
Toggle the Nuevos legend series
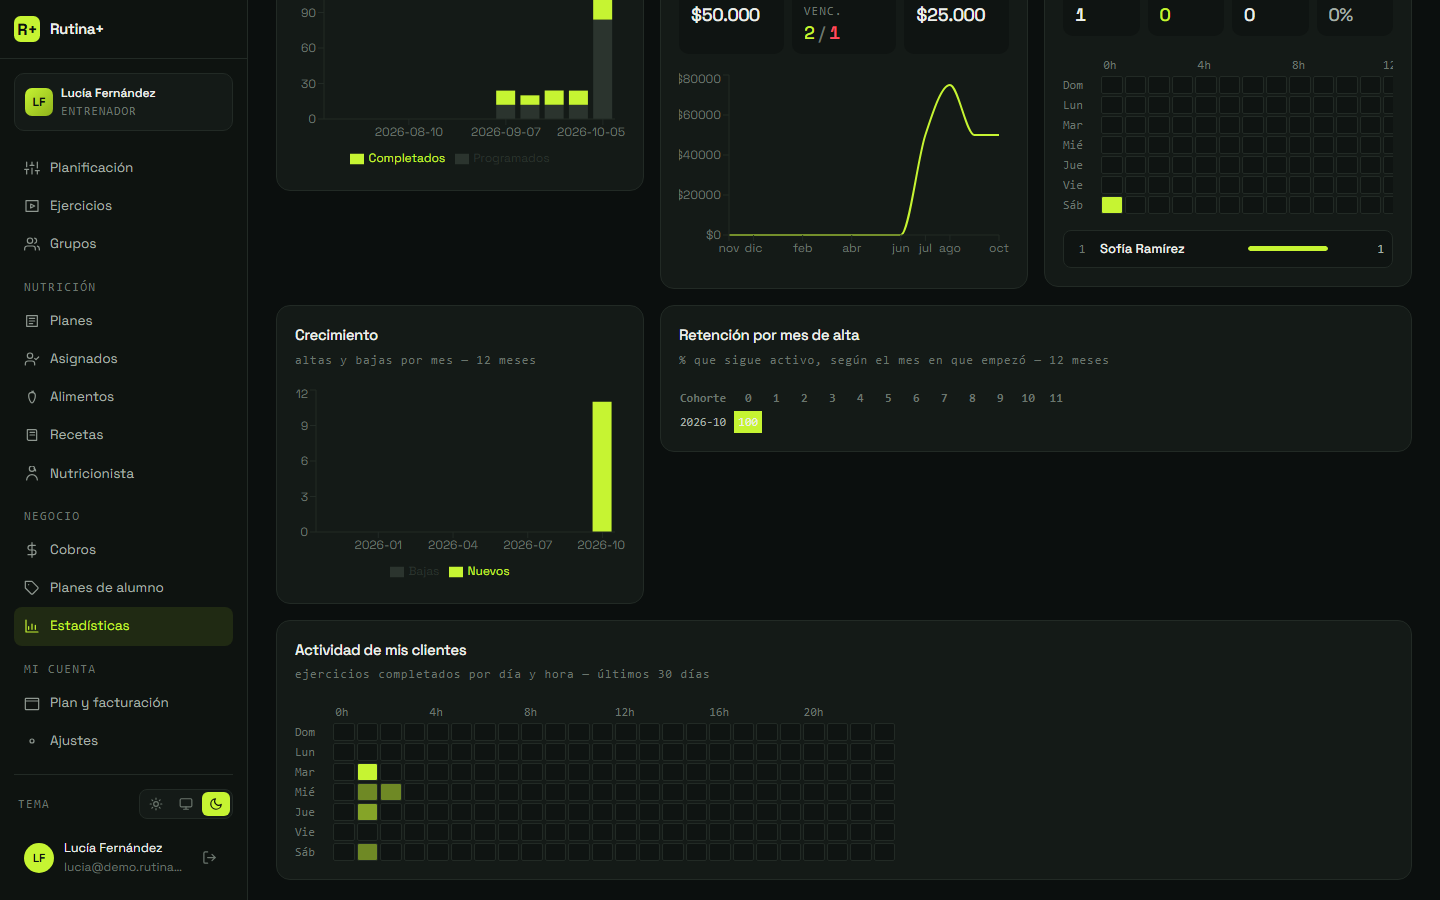coord(480,572)
